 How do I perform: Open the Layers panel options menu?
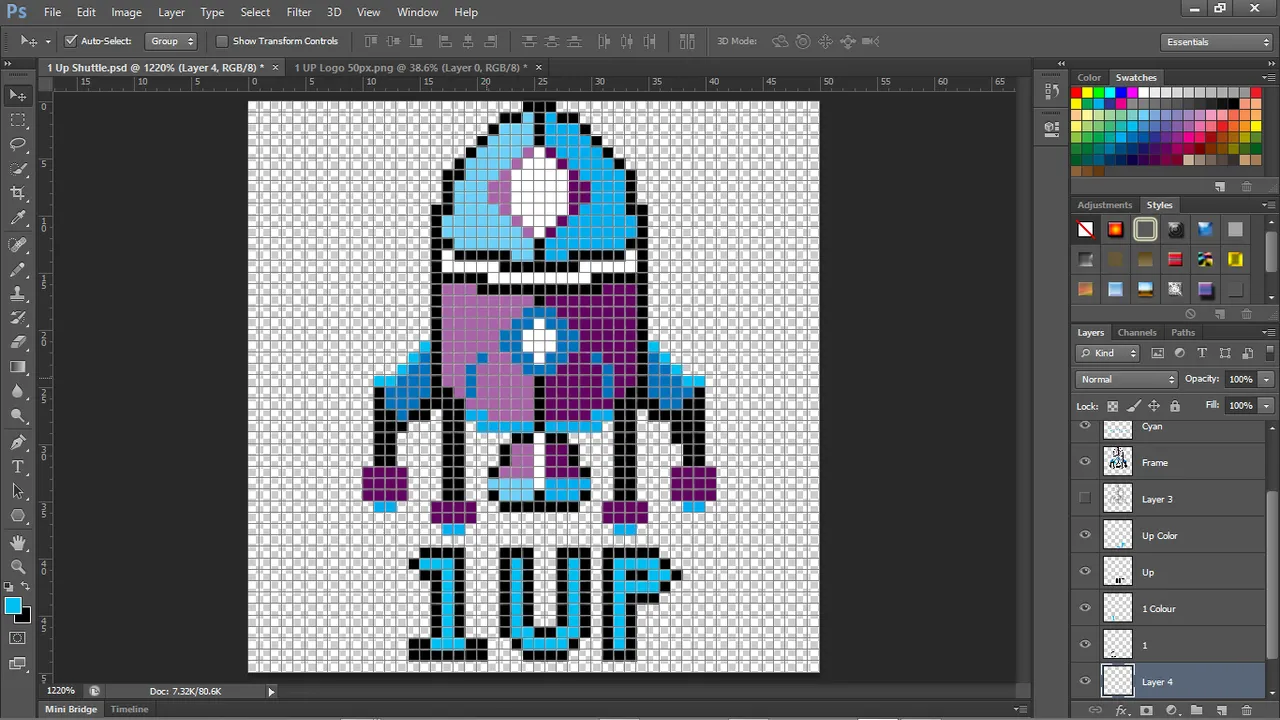1269,332
